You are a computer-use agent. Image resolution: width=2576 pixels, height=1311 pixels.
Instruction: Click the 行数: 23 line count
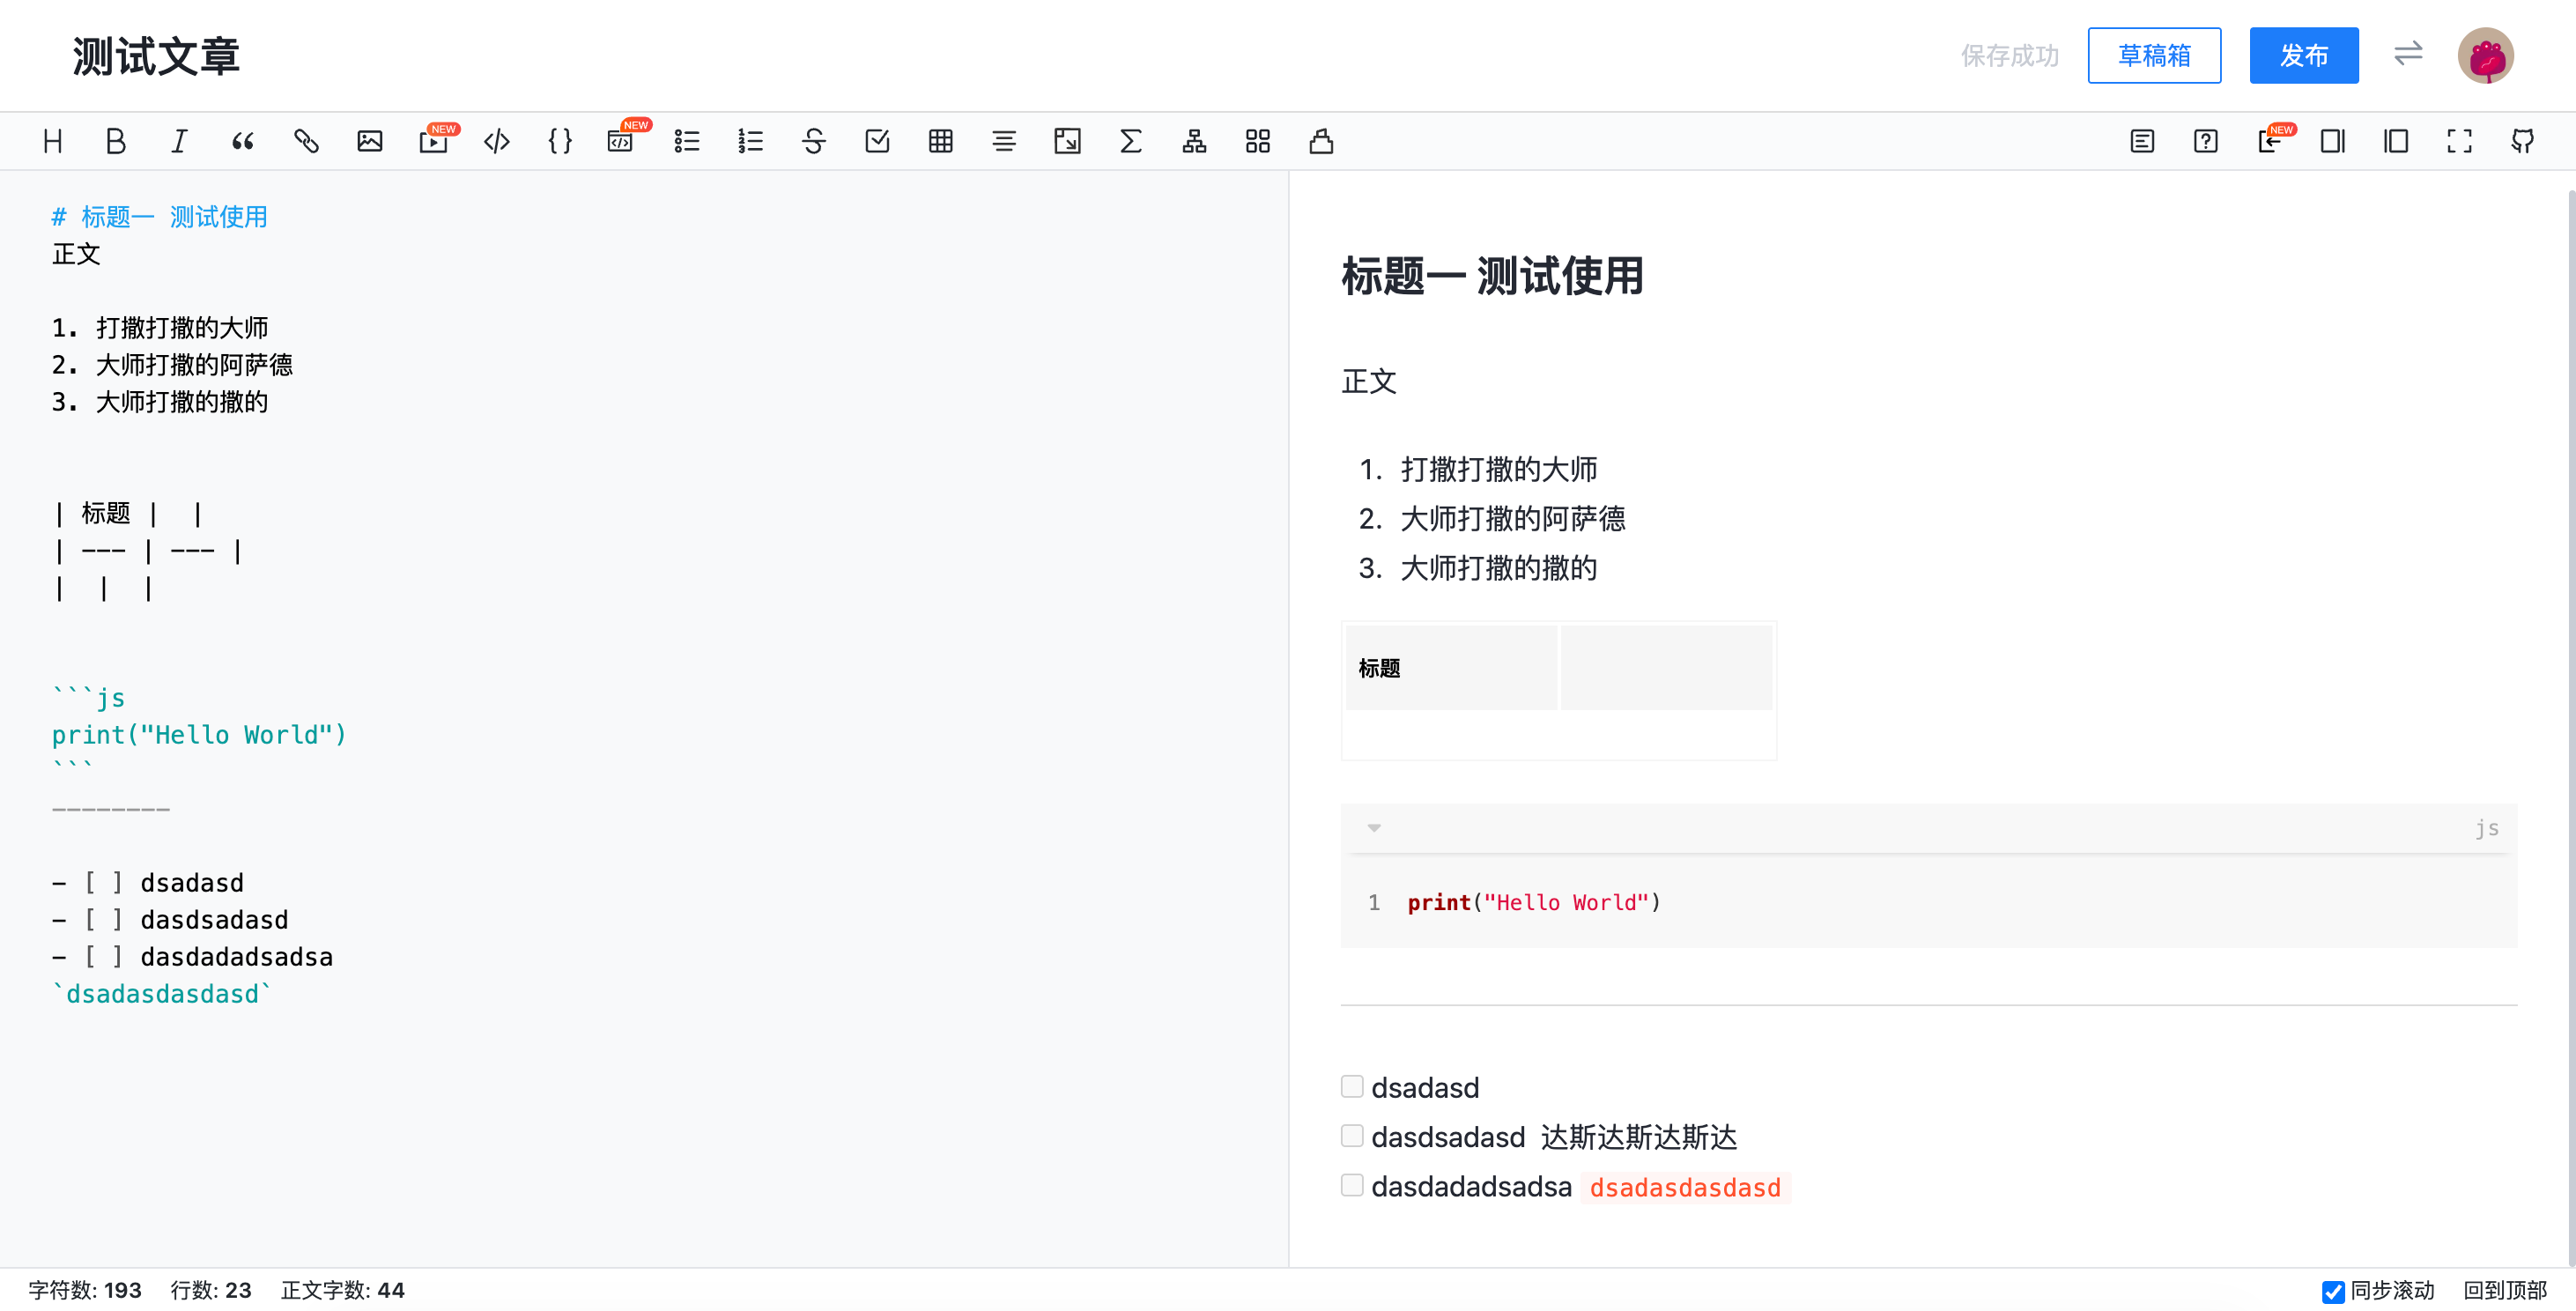pos(211,1290)
